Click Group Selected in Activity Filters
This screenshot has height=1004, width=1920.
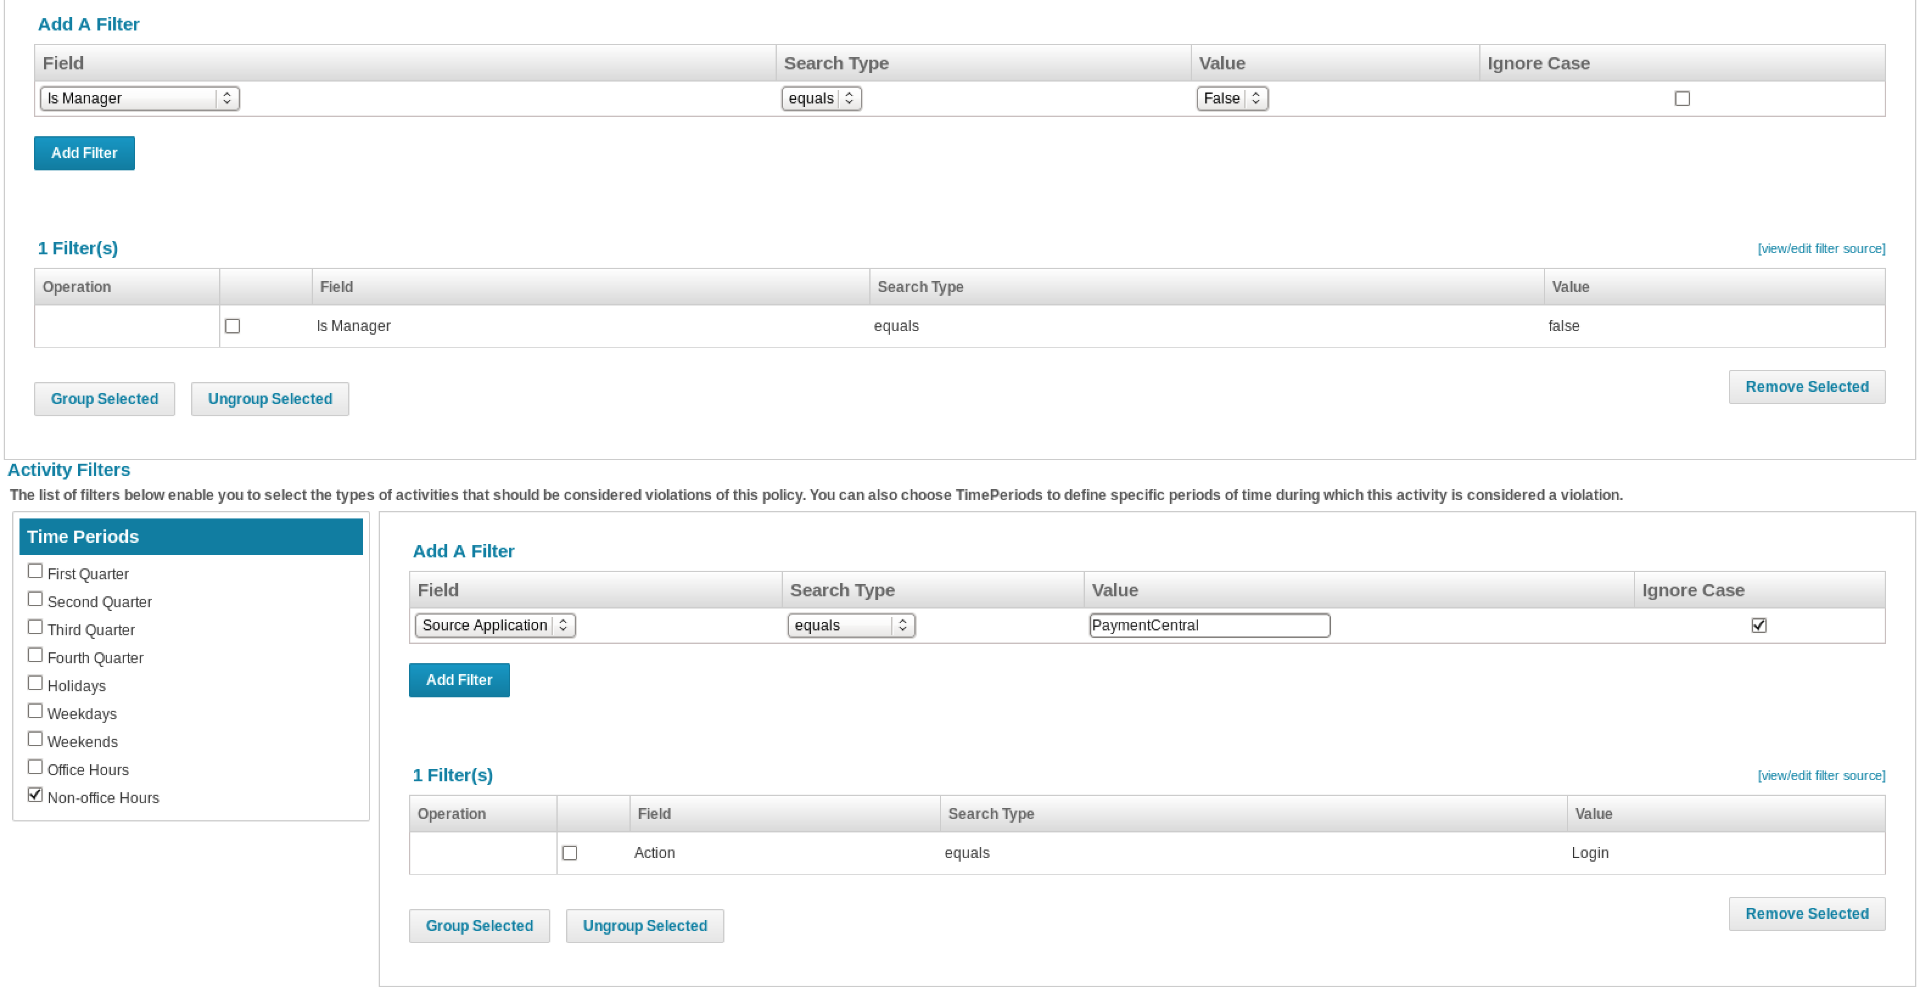(x=479, y=926)
